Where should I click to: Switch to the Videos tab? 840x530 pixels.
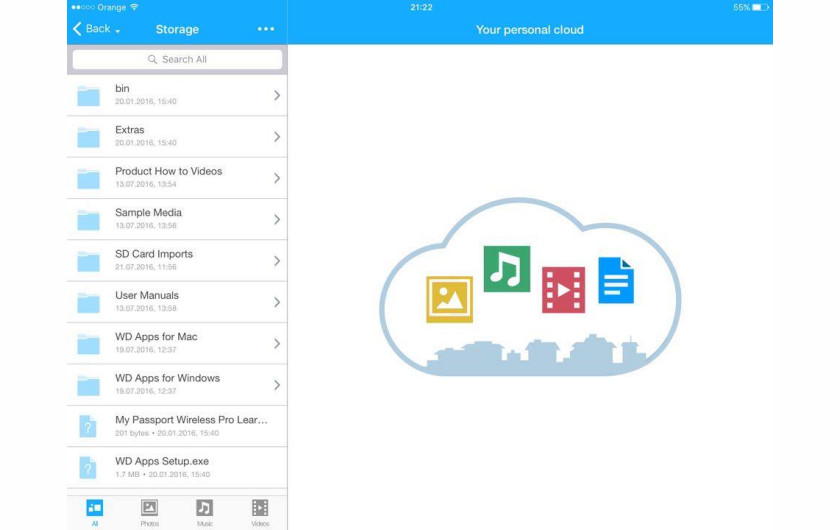click(260, 512)
